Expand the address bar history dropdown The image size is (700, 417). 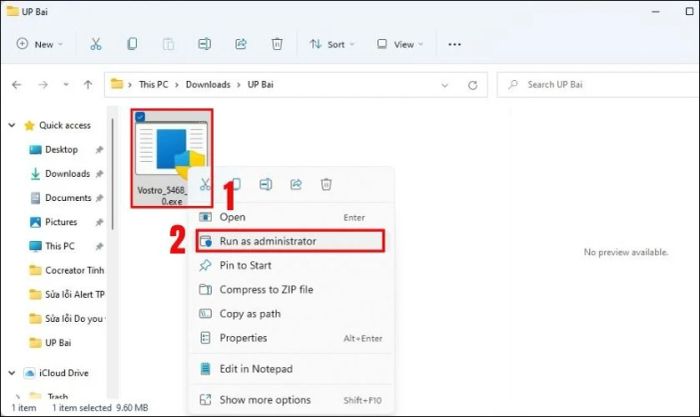click(x=445, y=85)
